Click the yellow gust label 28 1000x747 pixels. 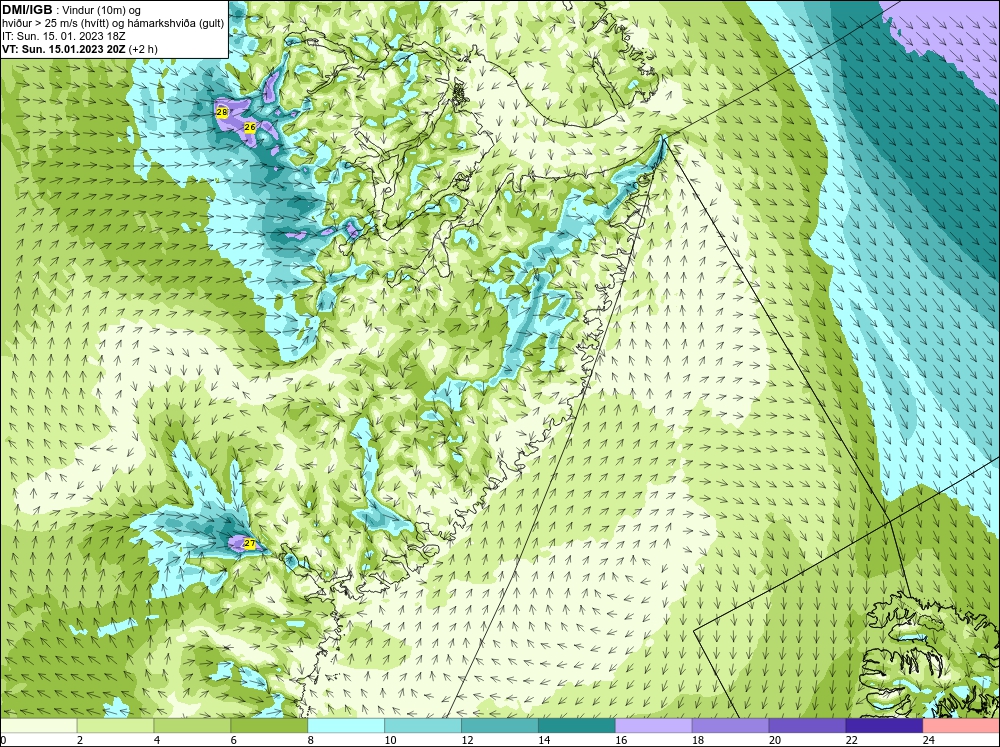click(x=222, y=112)
